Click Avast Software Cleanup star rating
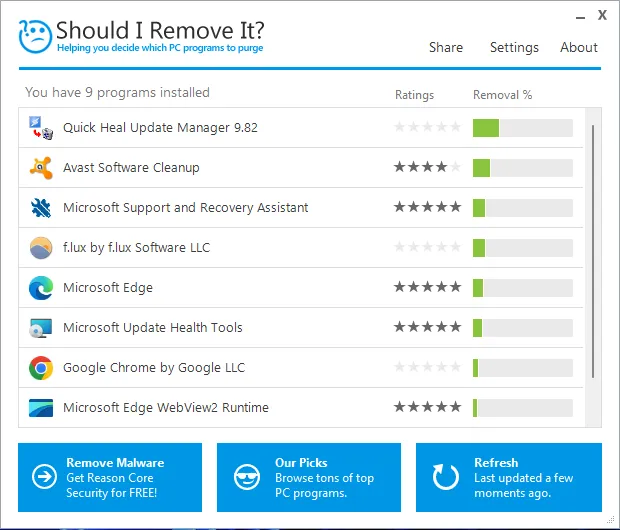 (x=427, y=167)
